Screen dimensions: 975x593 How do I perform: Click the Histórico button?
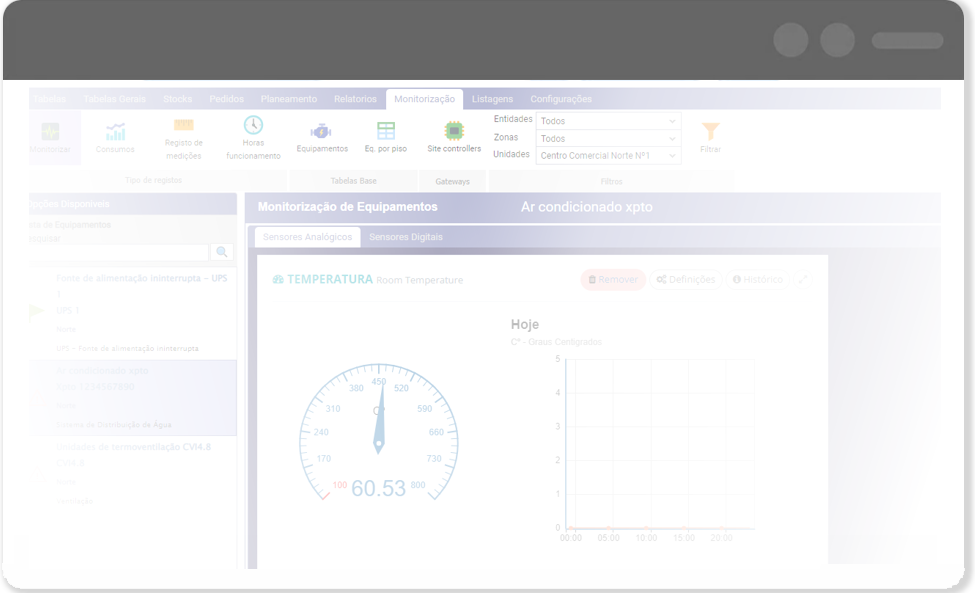(x=757, y=280)
